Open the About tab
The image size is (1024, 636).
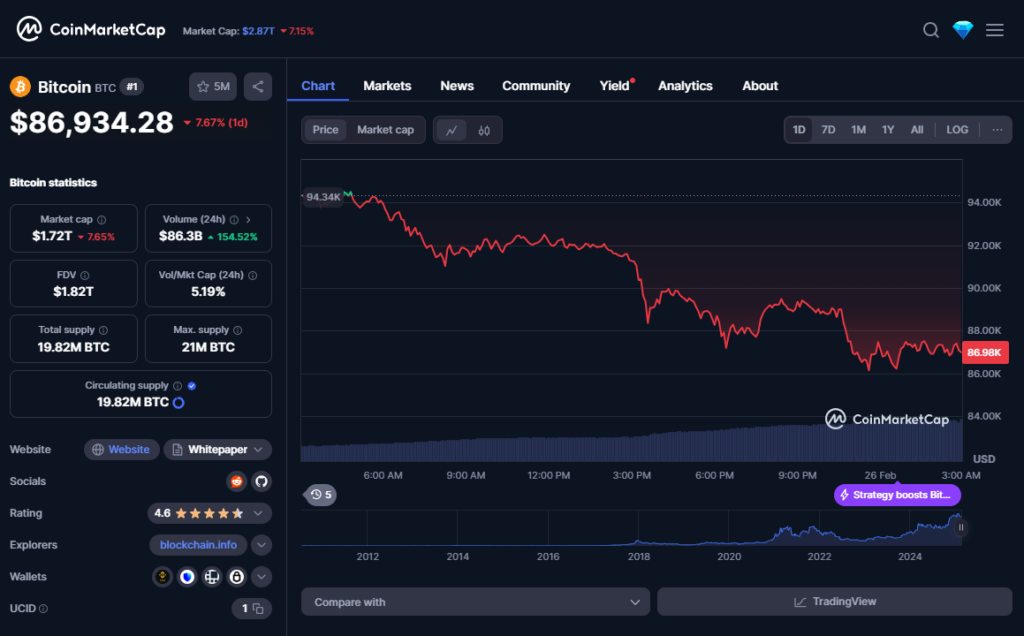point(760,86)
